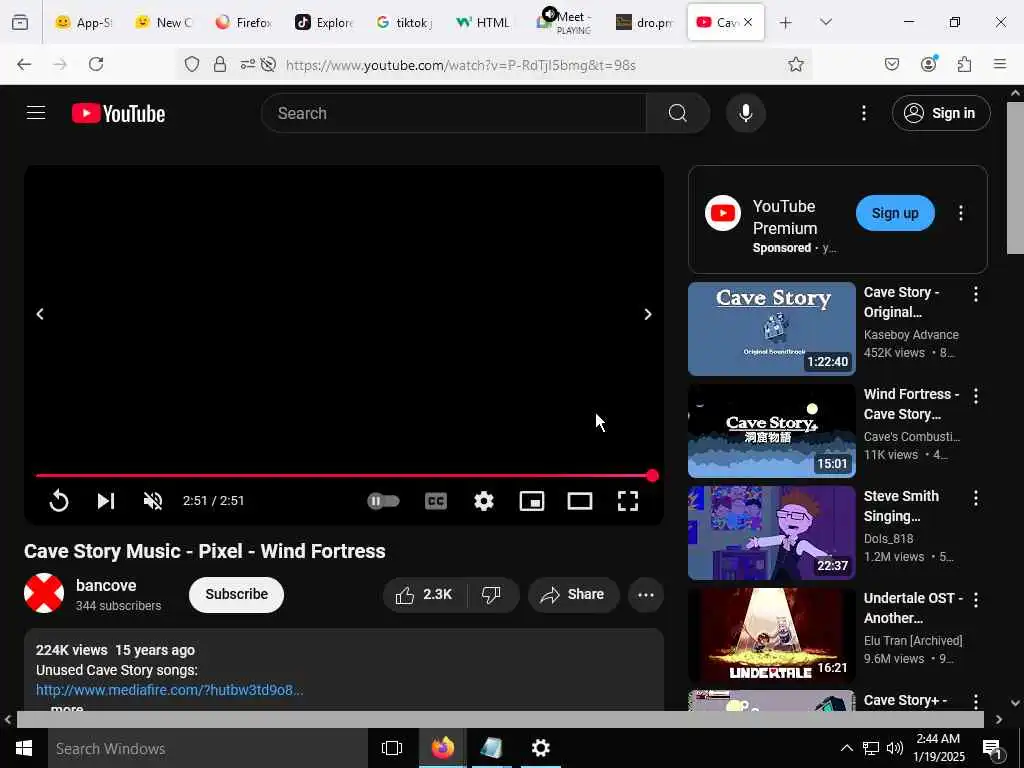1024x768 pixels.
Task: Click Sign in on YouTube
Action: pyautogui.click(x=941, y=113)
